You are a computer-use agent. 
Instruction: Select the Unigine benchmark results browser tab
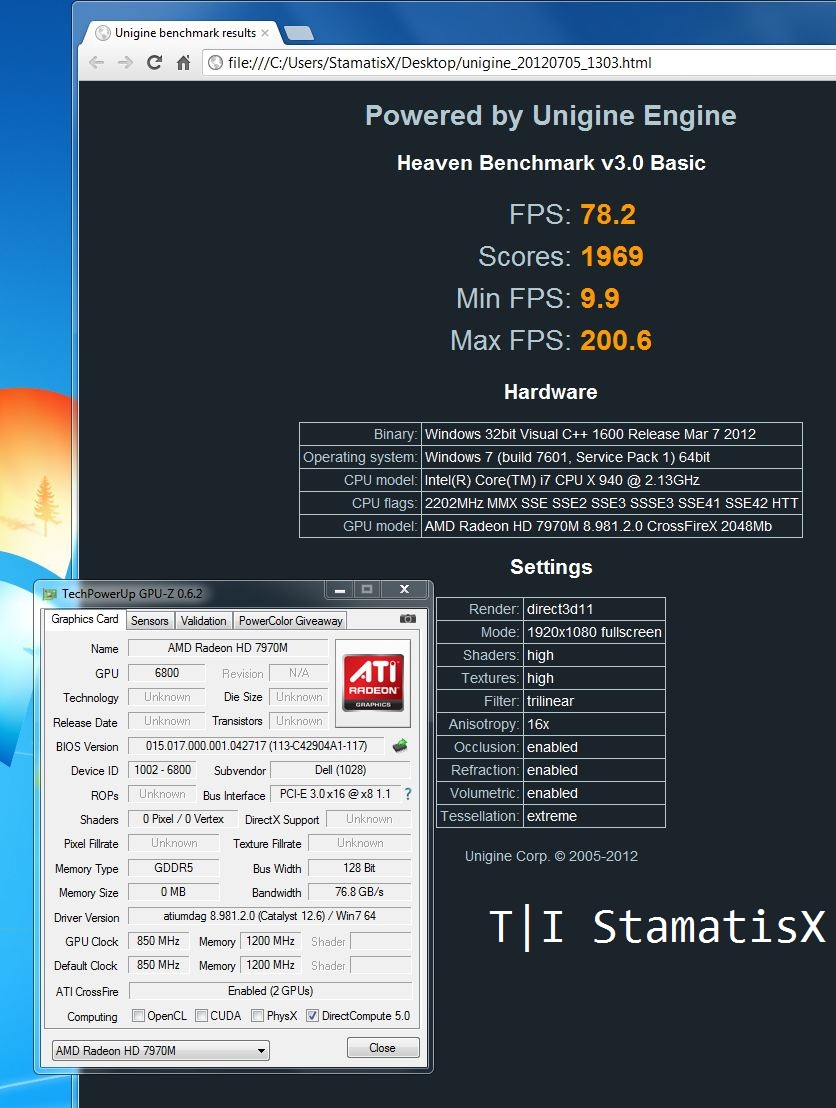pos(185,33)
